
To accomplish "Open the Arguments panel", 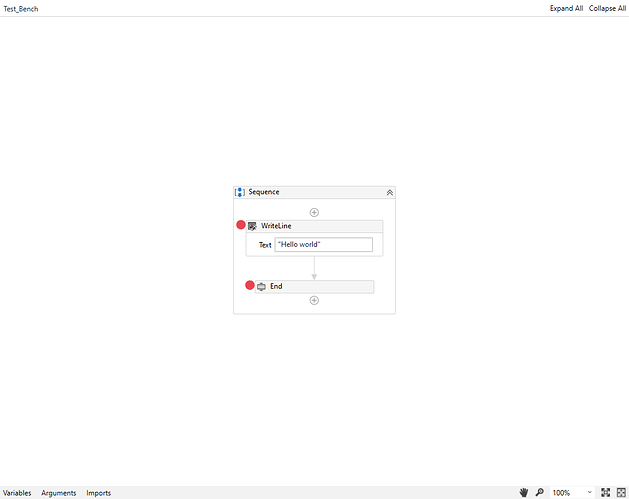I will coord(59,493).
